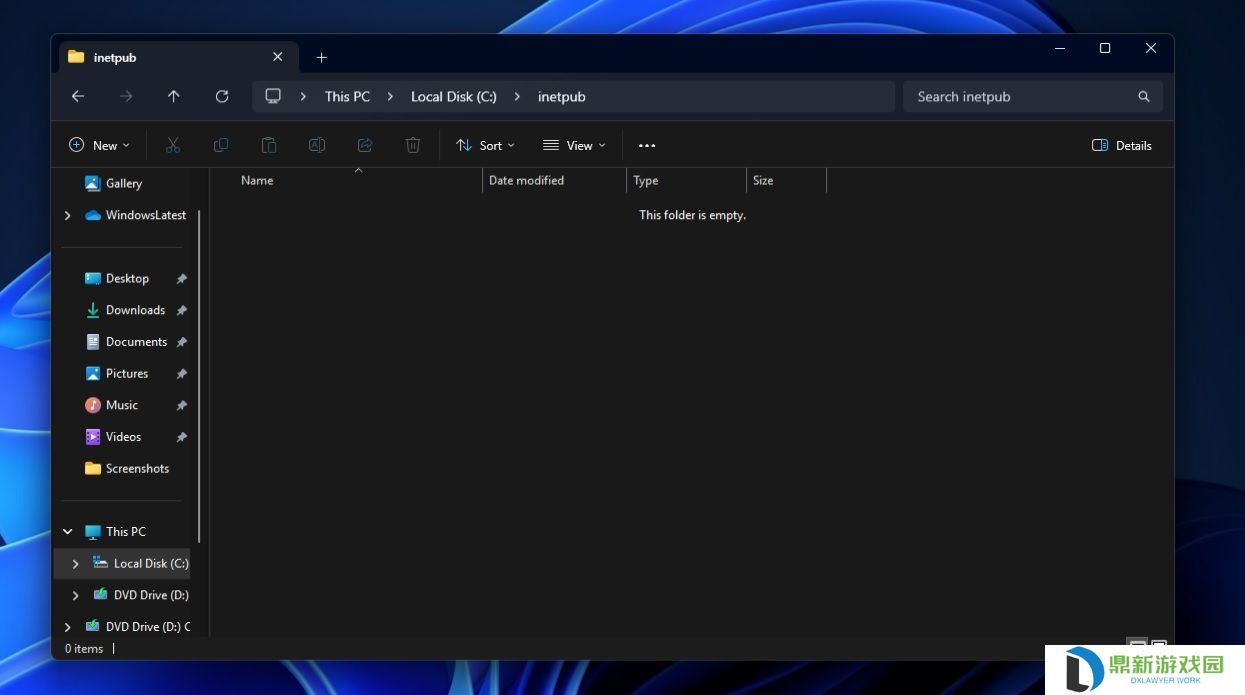Click the PC monitor icon in address bar
This screenshot has width=1245, height=695.
pyautogui.click(x=273, y=96)
